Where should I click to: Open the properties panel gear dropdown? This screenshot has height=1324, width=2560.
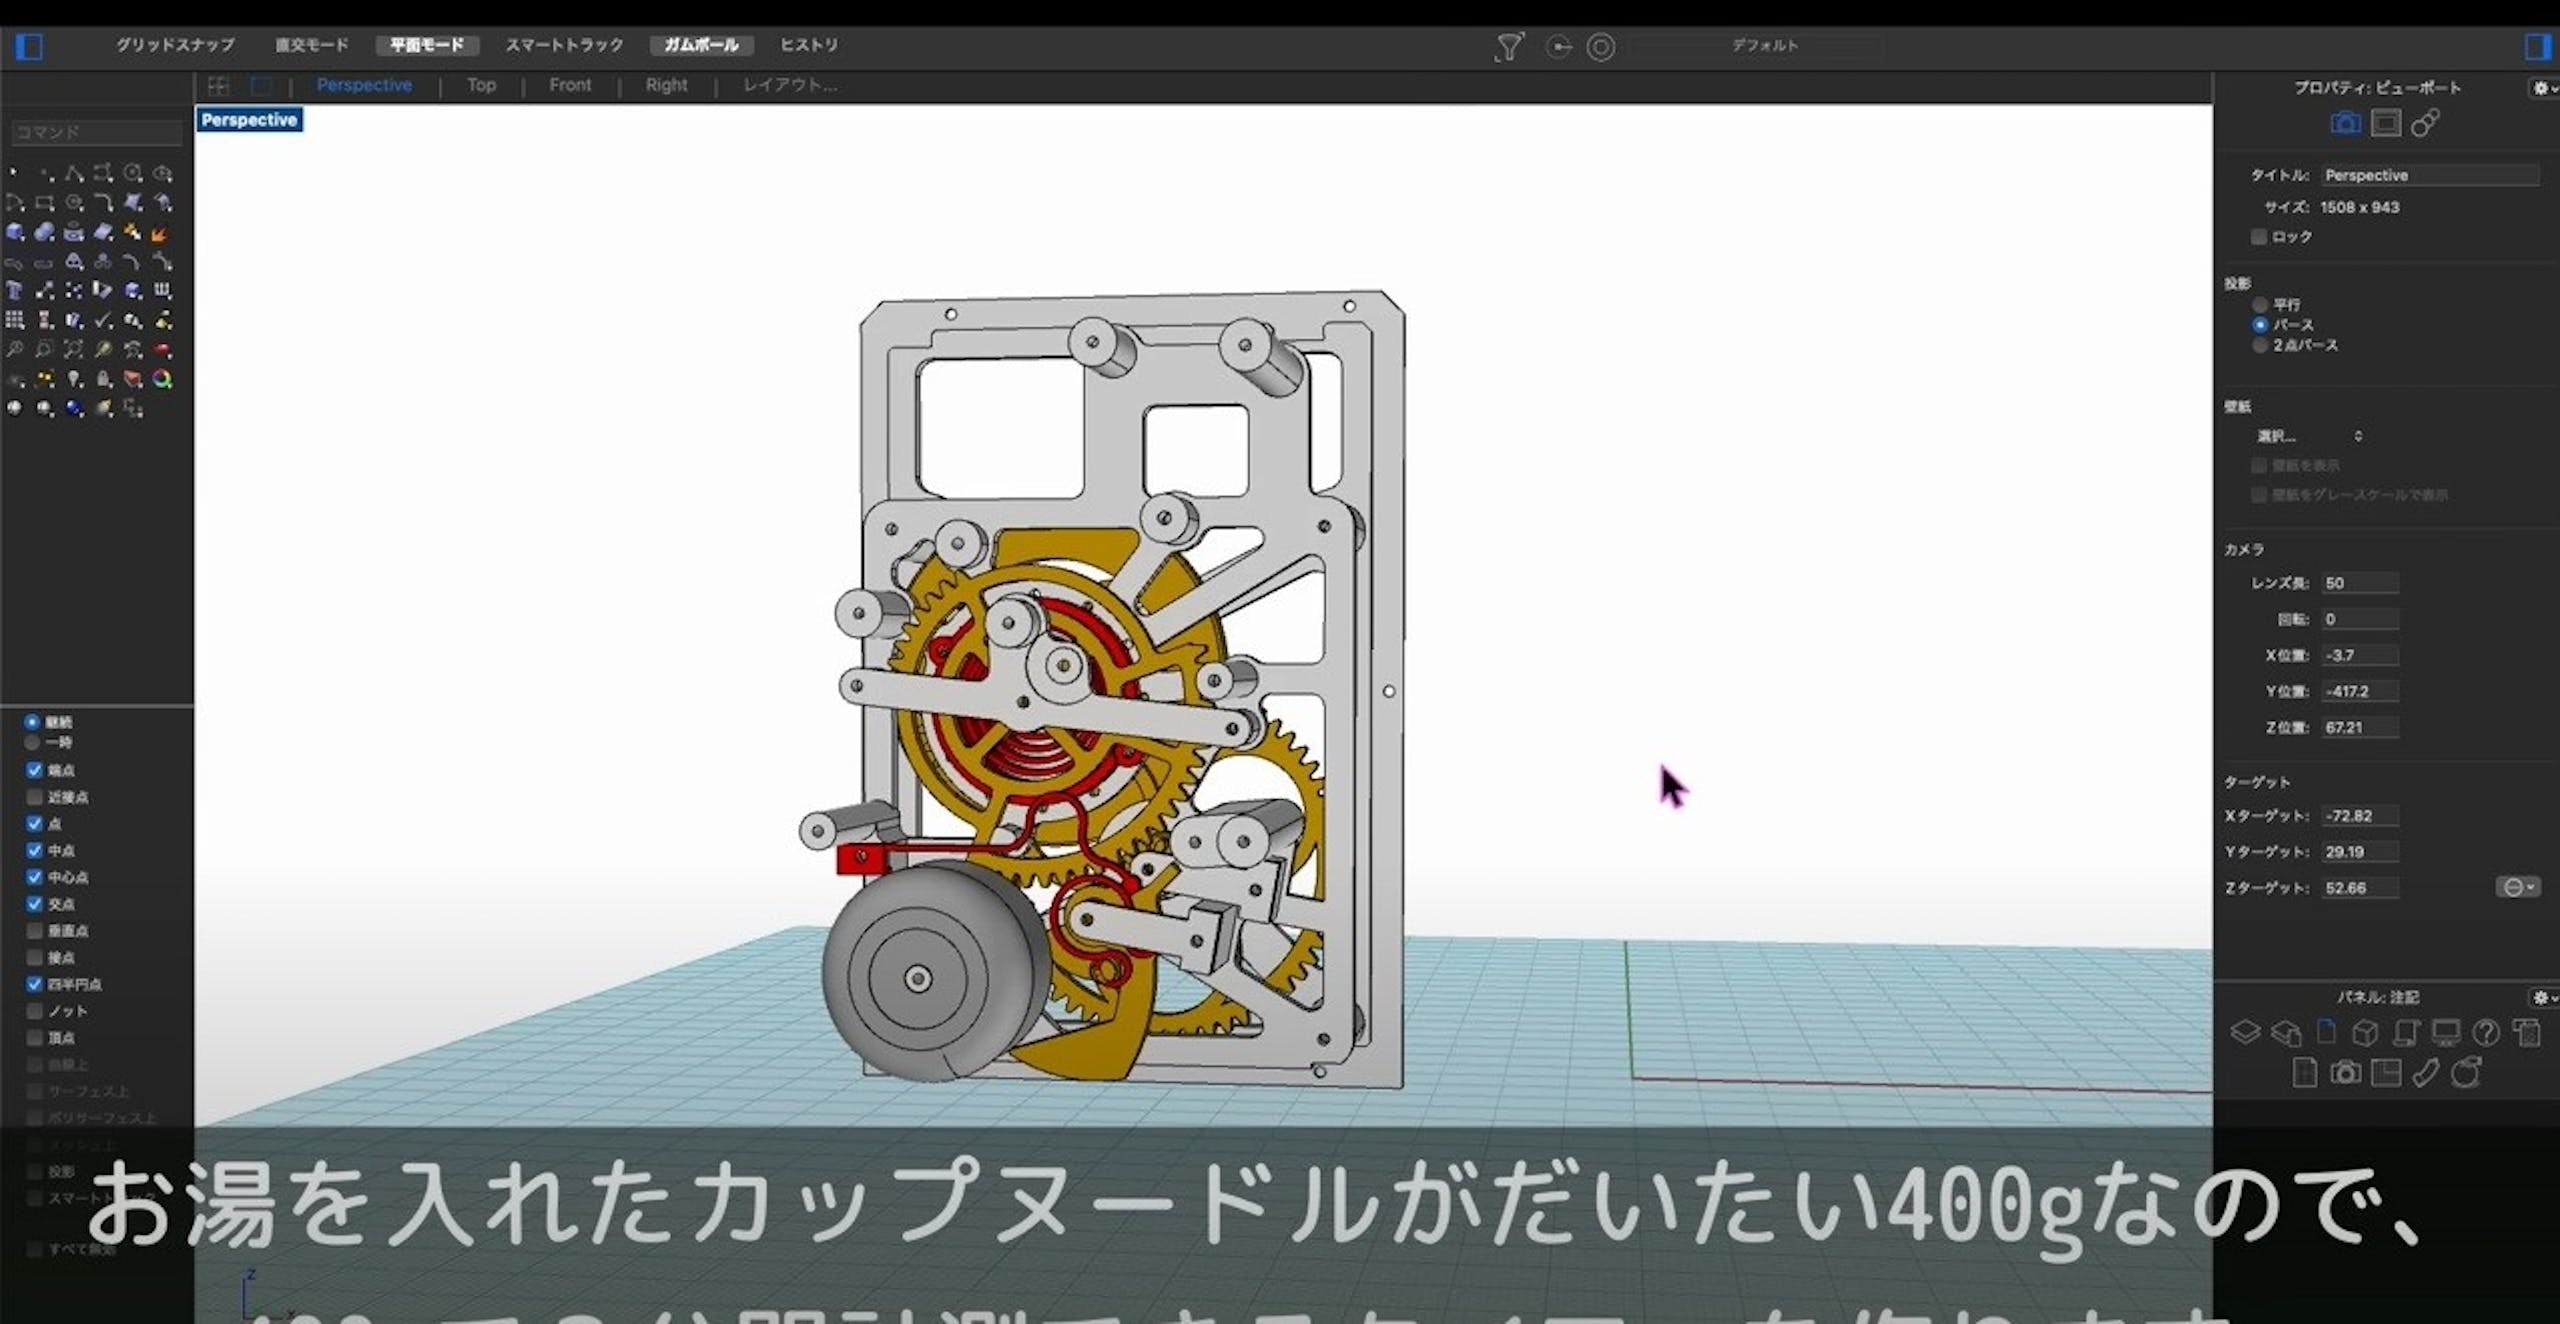(2545, 88)
